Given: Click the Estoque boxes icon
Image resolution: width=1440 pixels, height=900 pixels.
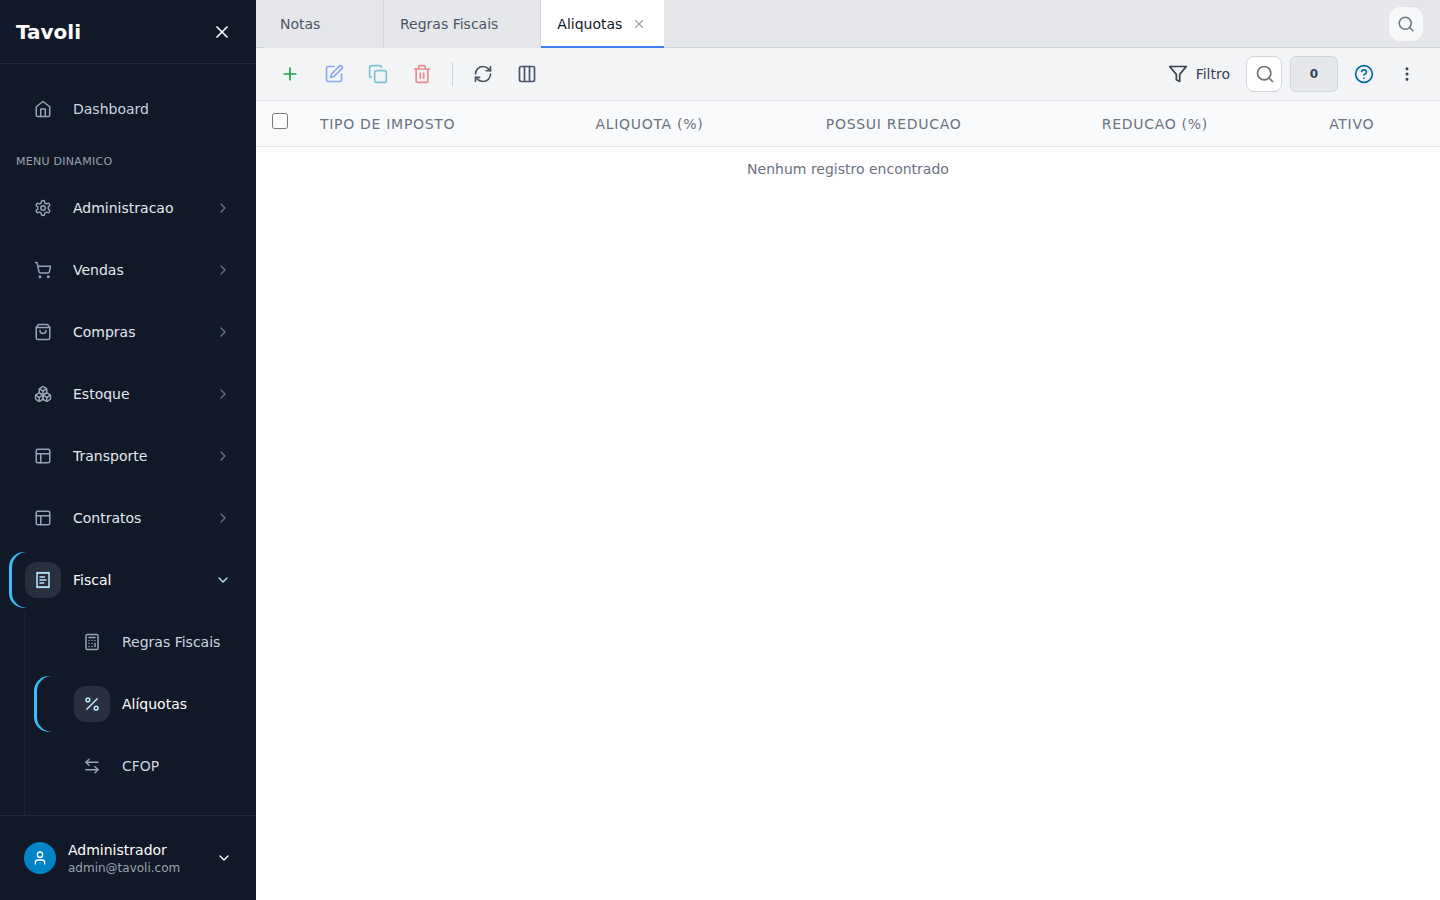Looking at the screenshot, I should [x=43, y=394].
